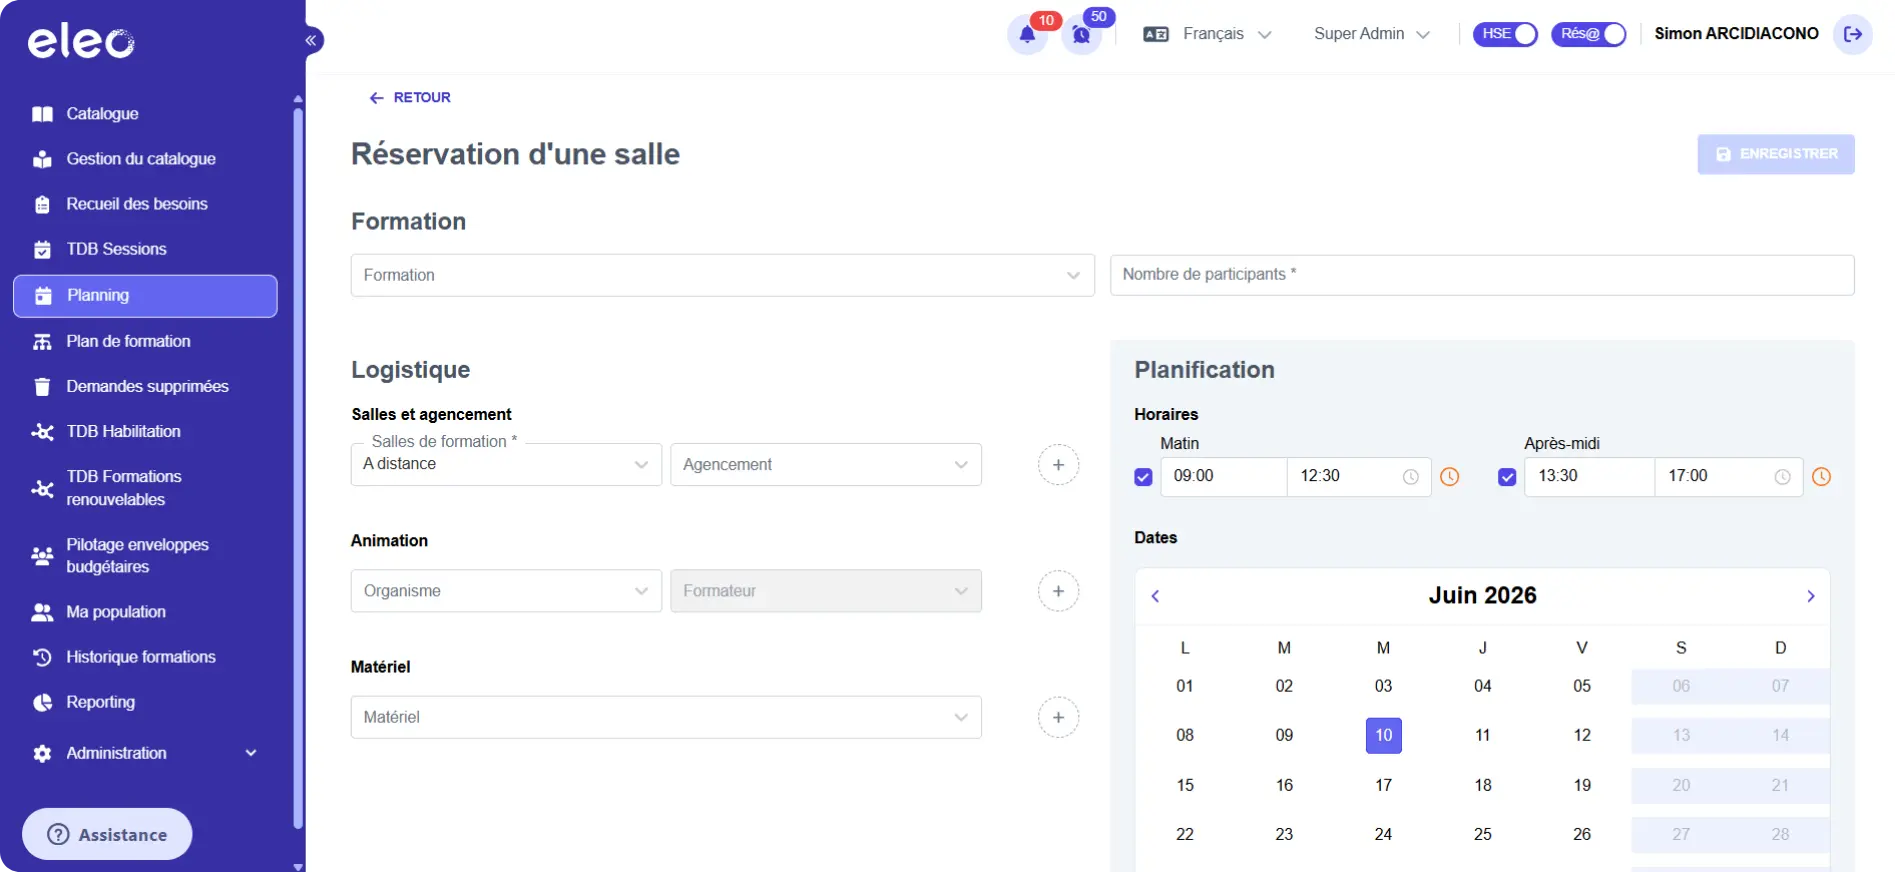Viewport: 1895px width, 872px height.
Task: Collapse the sidebar with double-chevron icon
Action: coord(311,40)
